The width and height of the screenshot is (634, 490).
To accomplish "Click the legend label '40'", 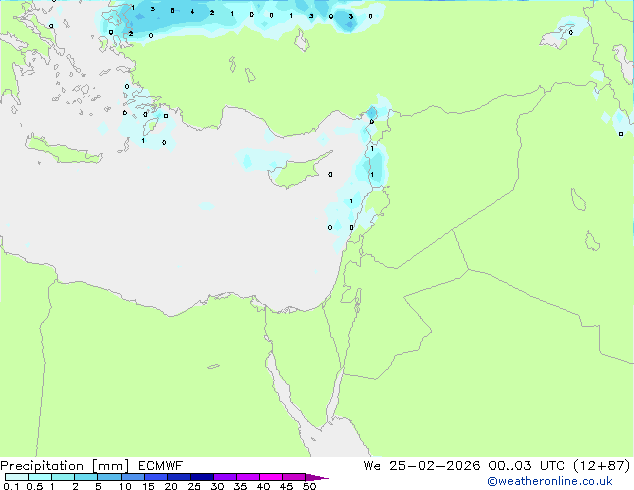I will click(263, 486).
